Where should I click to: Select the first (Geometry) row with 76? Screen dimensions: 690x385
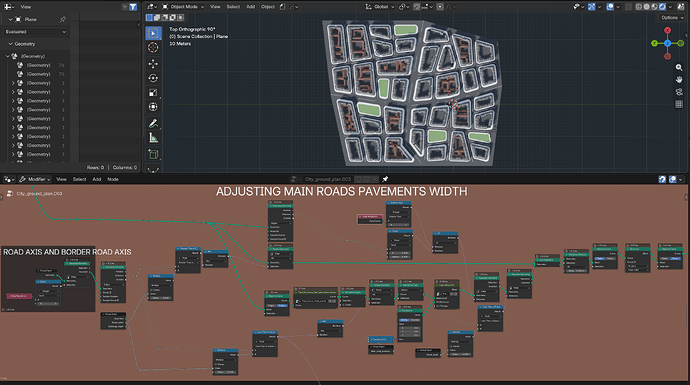(x=38, y=65)
